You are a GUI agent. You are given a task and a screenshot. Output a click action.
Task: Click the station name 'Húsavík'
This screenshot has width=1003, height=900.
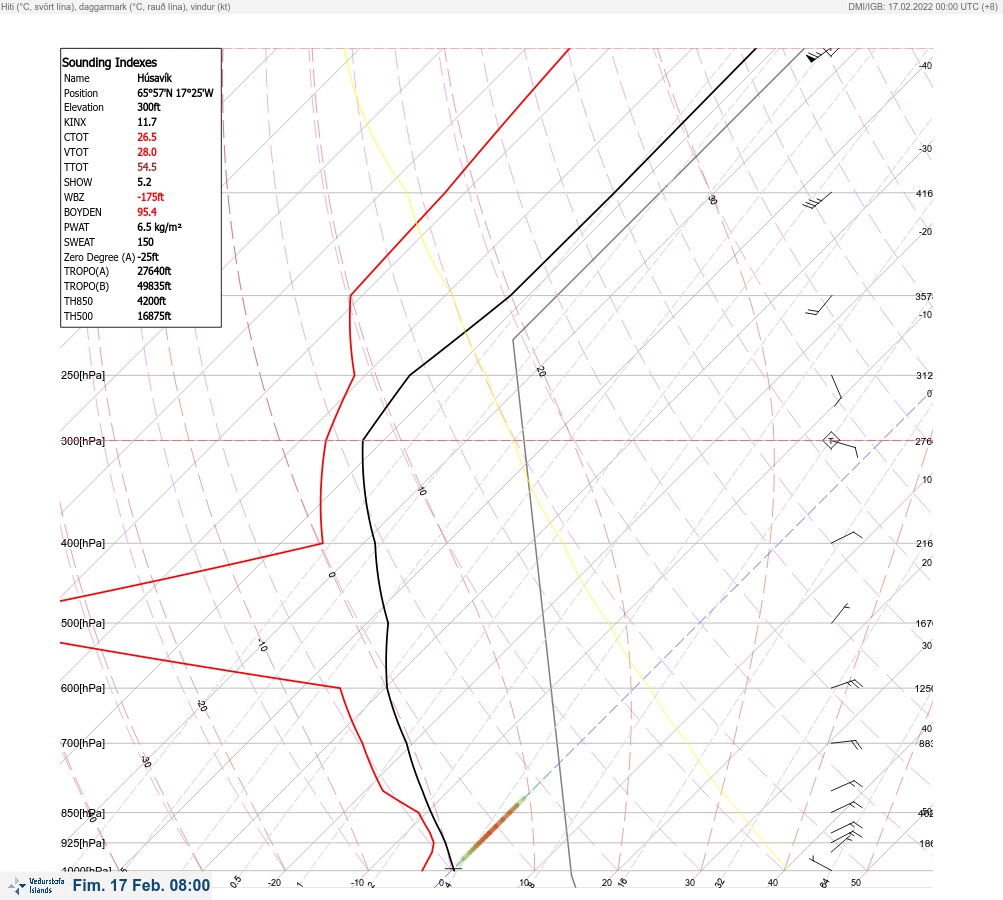pyautogui.click(x=154, y=78)
